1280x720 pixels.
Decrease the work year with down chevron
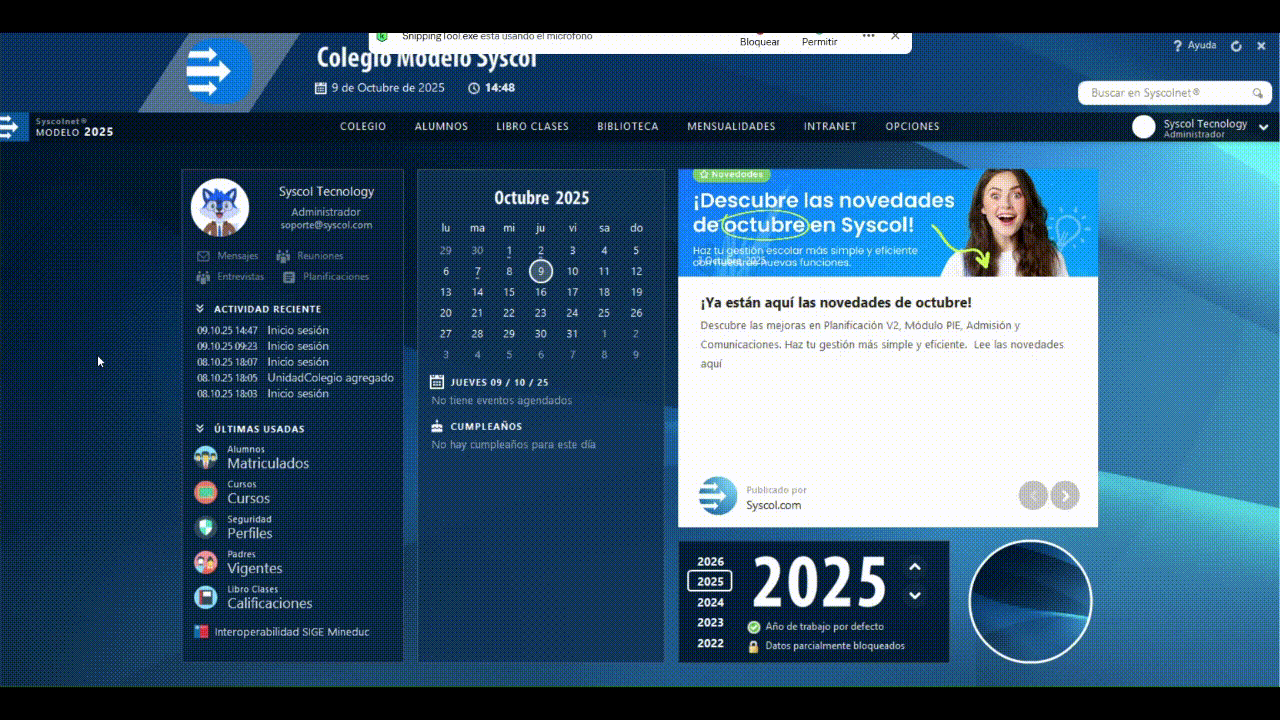tap(914, 596)
